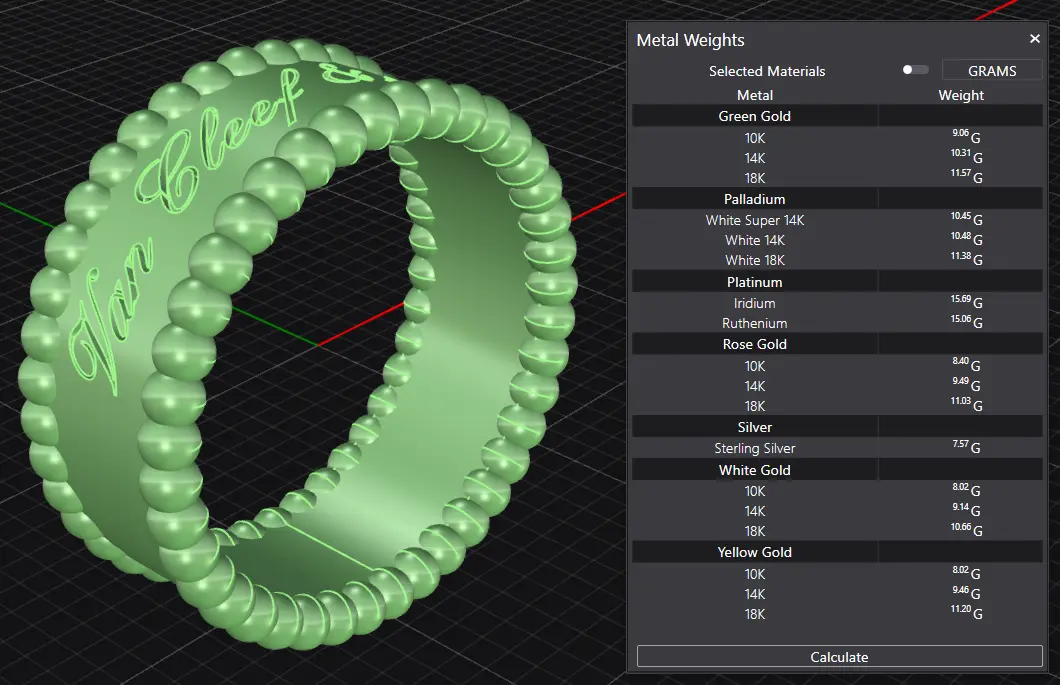
Task: Select the 18K row under Yellow Gold
Action: (x=754, y=614)
